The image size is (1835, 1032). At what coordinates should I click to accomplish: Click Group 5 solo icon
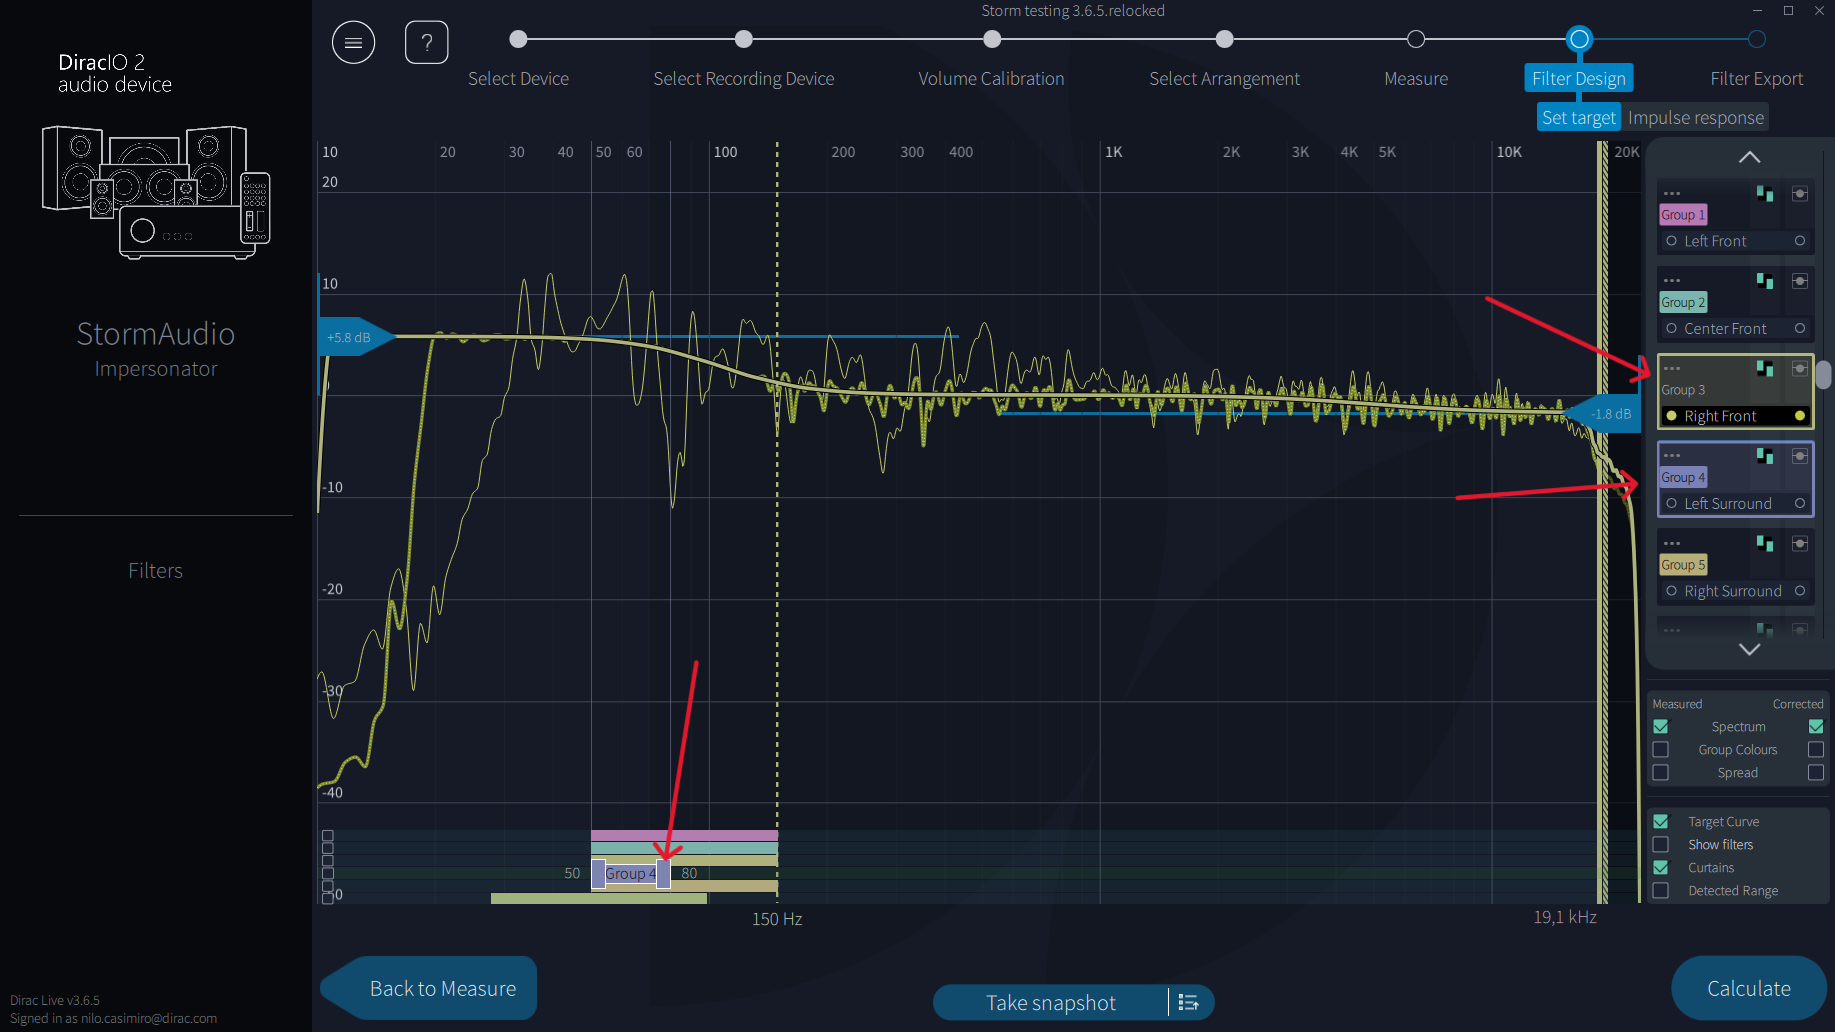(1800, 544)
